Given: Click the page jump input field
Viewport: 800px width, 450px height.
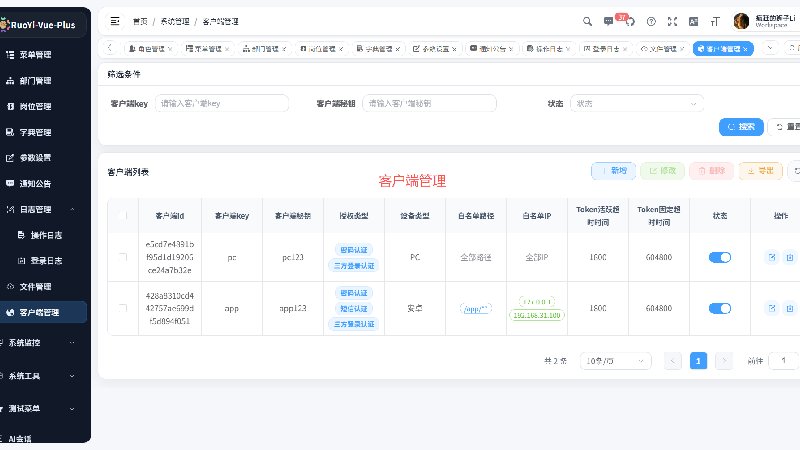Looking at the screenshot, I should pyautogui.click(x=784, y=361).
